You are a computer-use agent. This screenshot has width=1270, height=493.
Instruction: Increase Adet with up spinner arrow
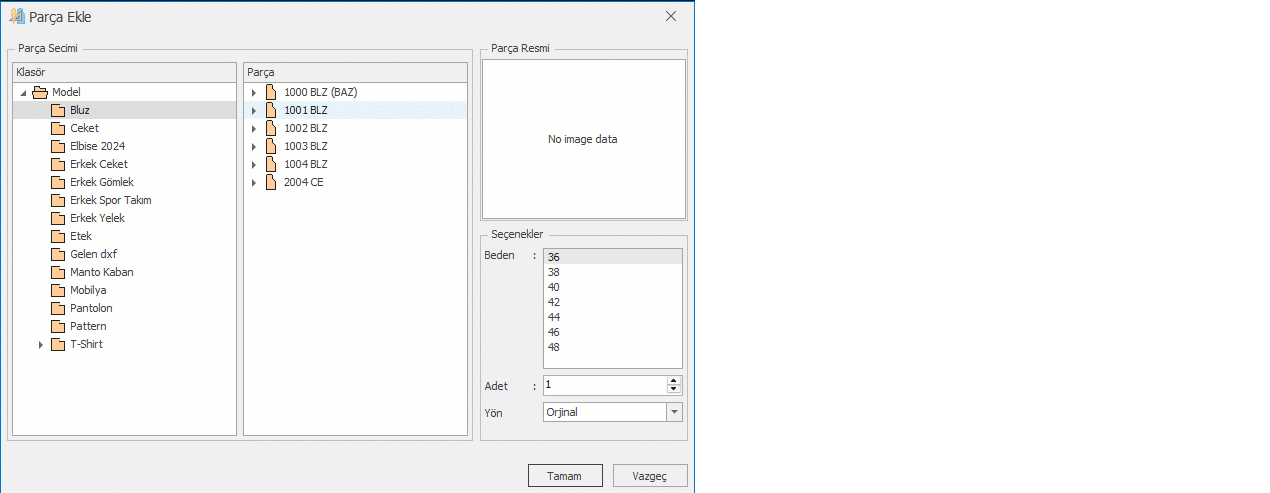(674, 380)
